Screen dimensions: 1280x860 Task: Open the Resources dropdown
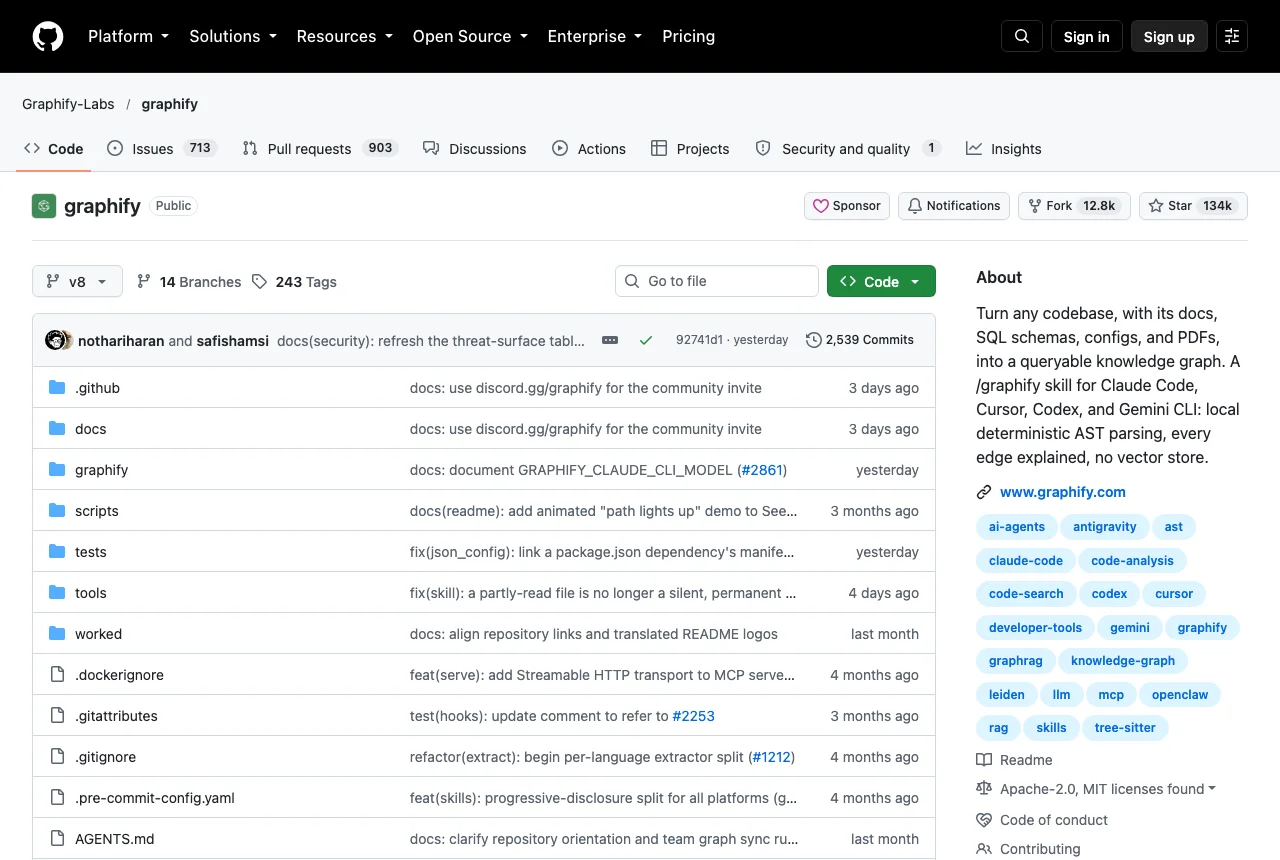(x=344, y=36)
